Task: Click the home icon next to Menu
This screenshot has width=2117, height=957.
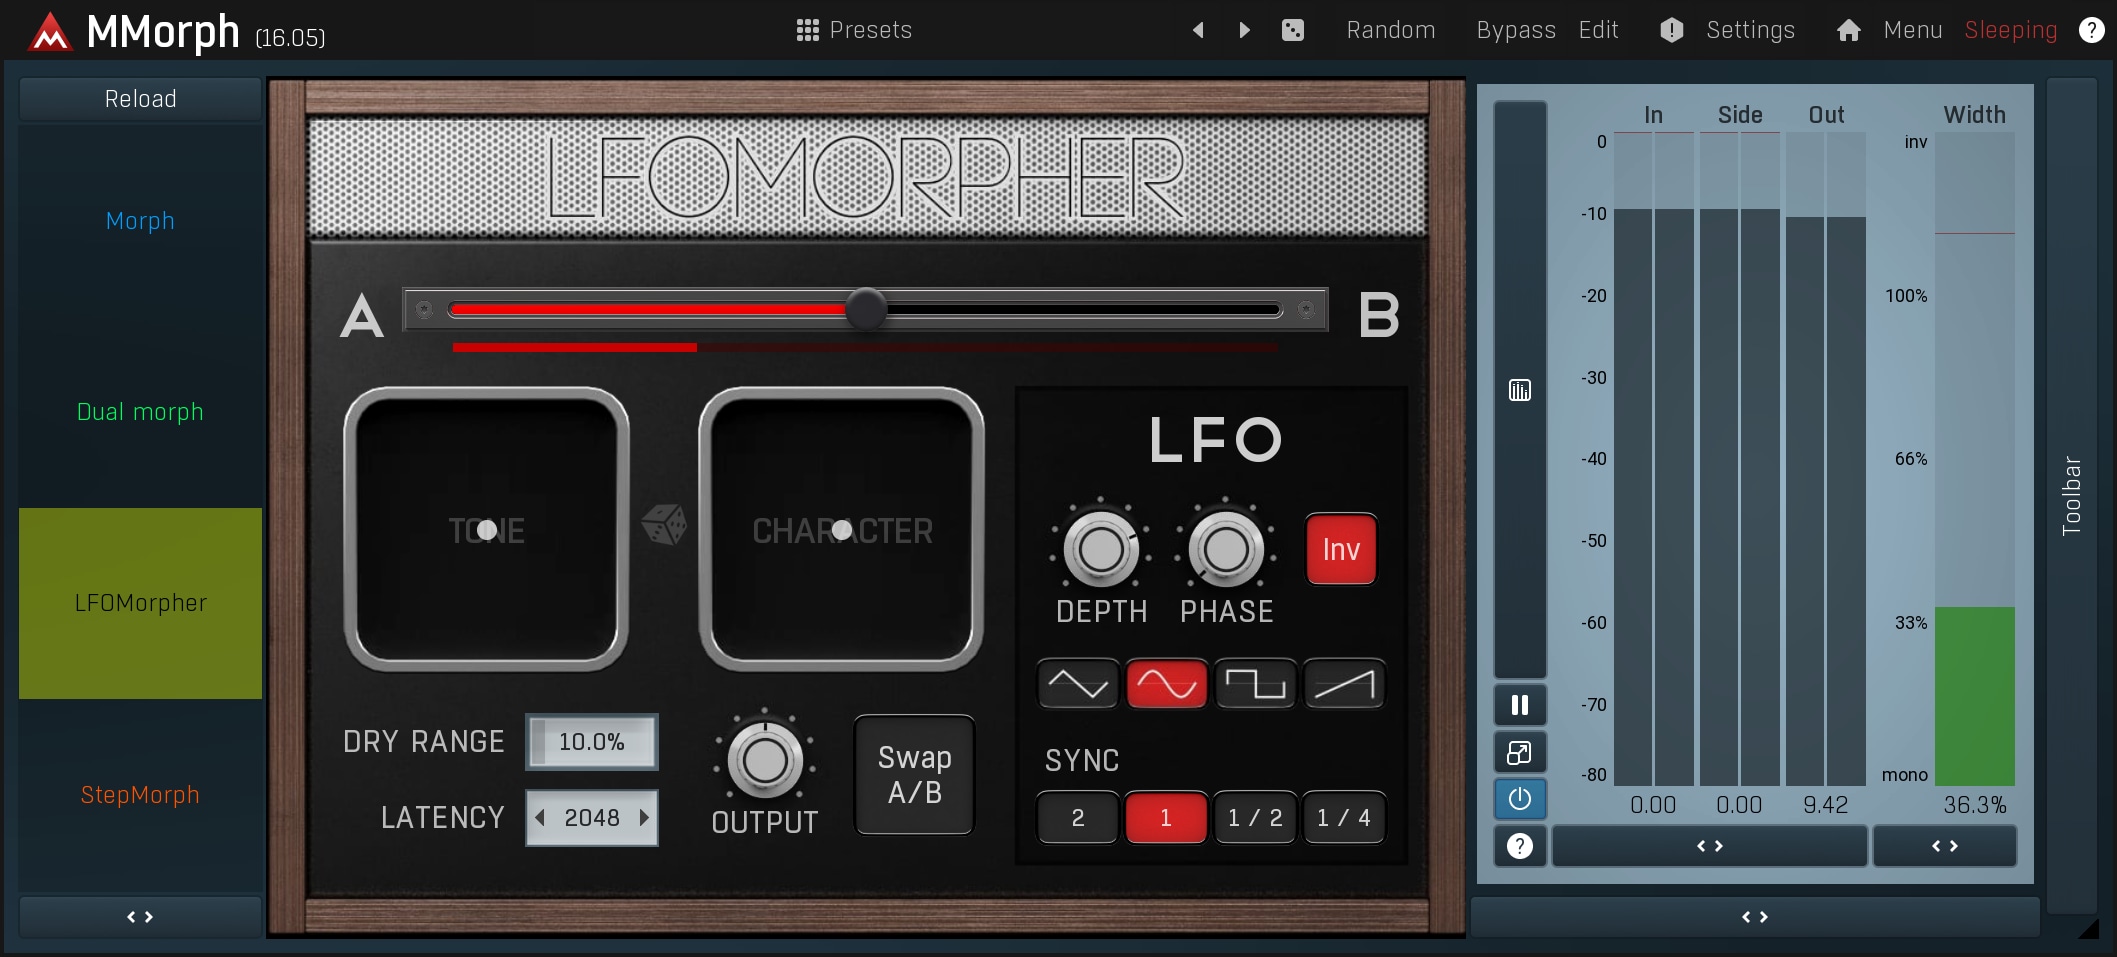Action: pyautogui.click(x=1849, y=30)
